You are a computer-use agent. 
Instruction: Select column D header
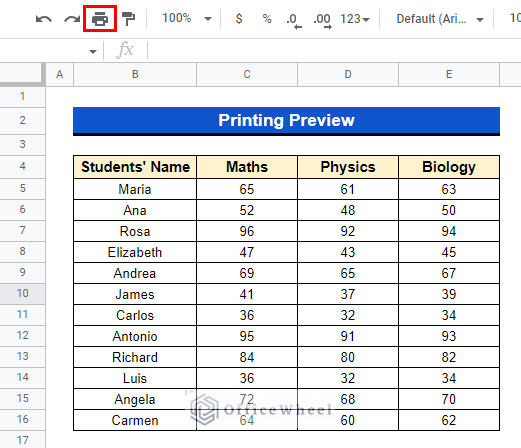point(348,74)
